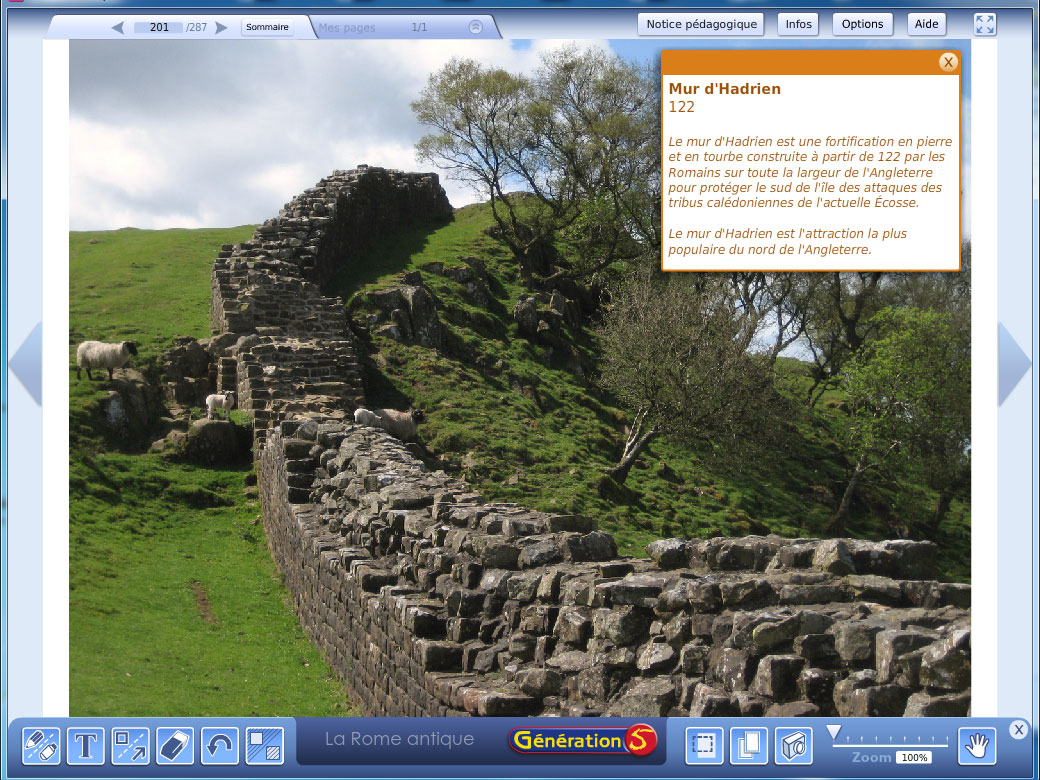Click the undo arrow icon
This screenshot has height=780, width=1040.
pyautogui.click(x=220, y=745)
